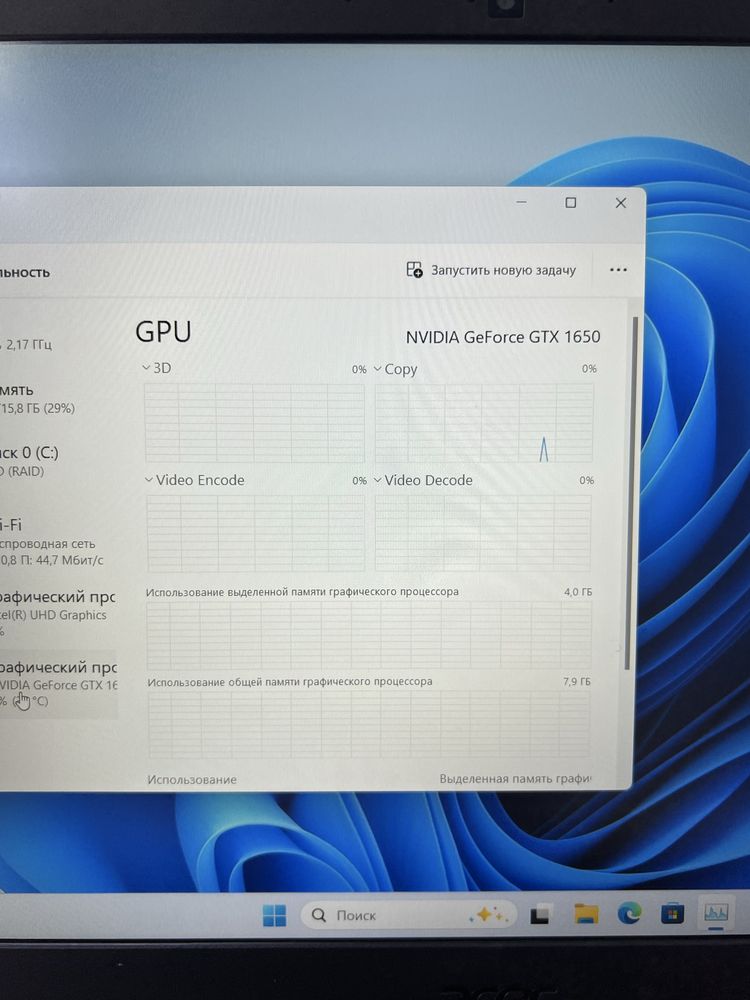Click the 3D utilization graph
Image resolution: width=750 pixels, height=1000 pixels.
tap(254, 422)
